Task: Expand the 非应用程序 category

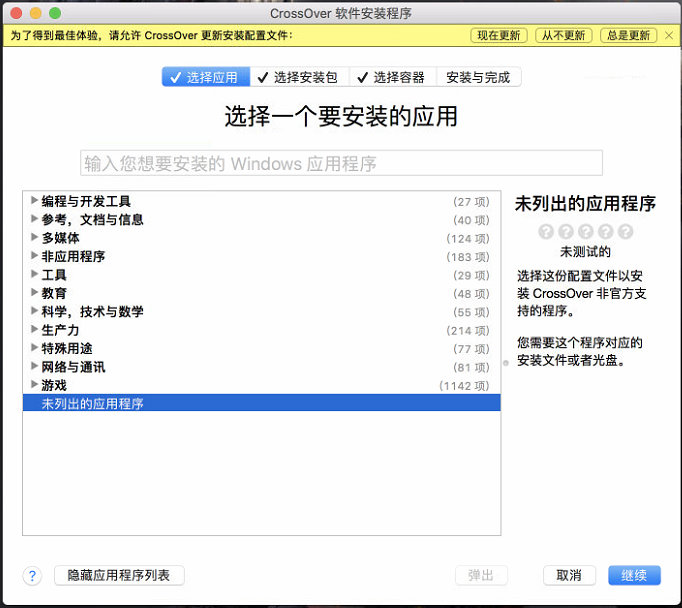Action: pyautogui.click(x=34, y=256)
